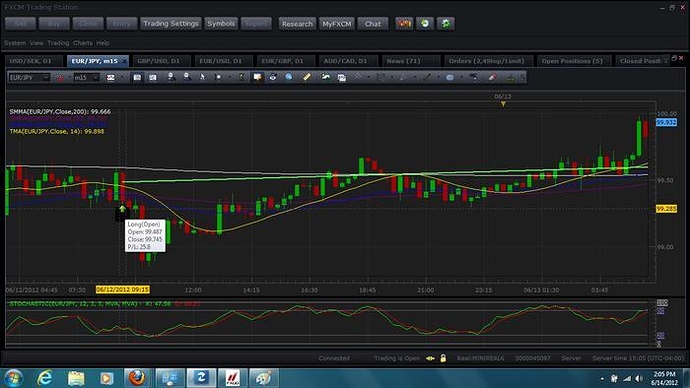Viewport: 690px width, 388px height.
Task: Open the System menu
Action: (15, 43)
